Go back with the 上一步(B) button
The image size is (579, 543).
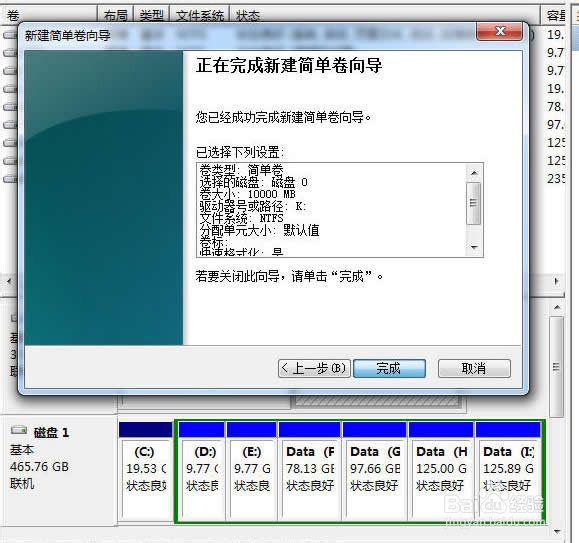[x=314, y=368]
